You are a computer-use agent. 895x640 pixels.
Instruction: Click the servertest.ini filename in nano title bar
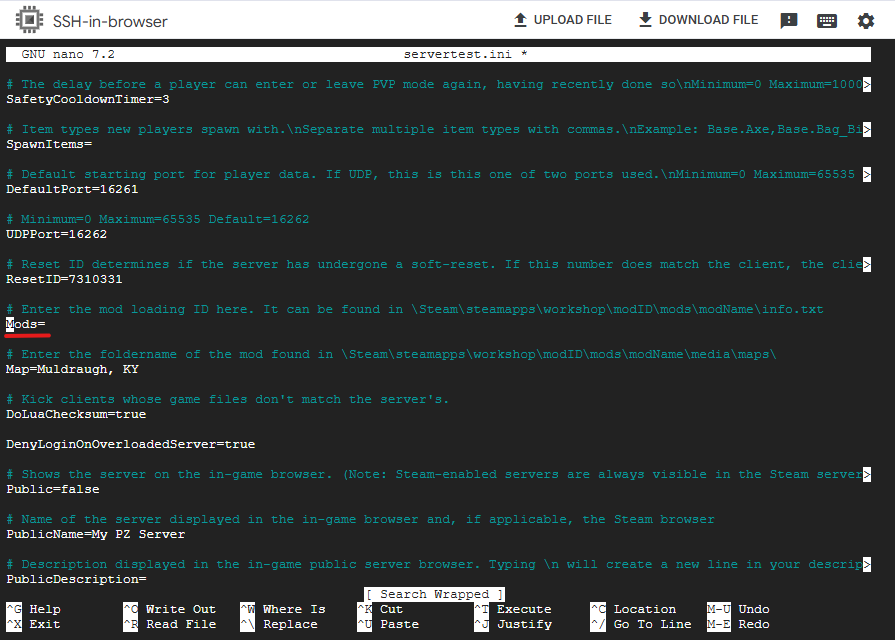click(457, 54)
